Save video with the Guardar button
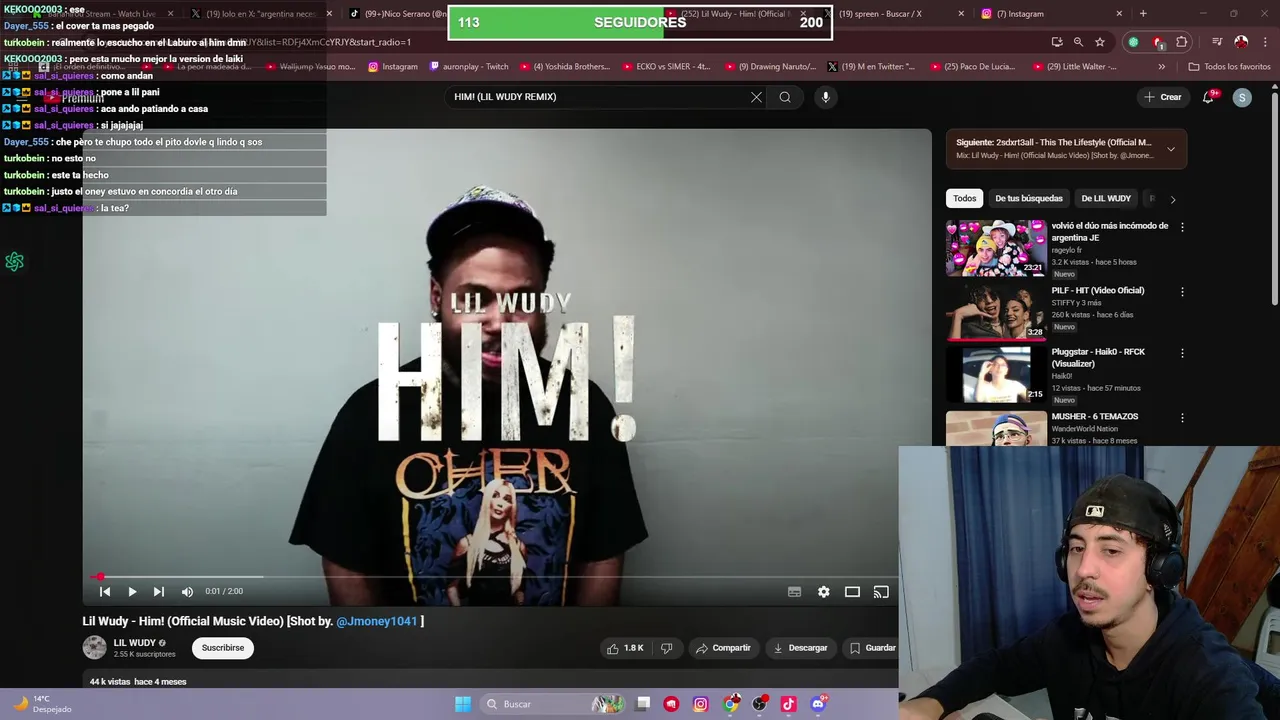Image resolution: width=1280 pixels, height=720 pixels. pos(872,648)
